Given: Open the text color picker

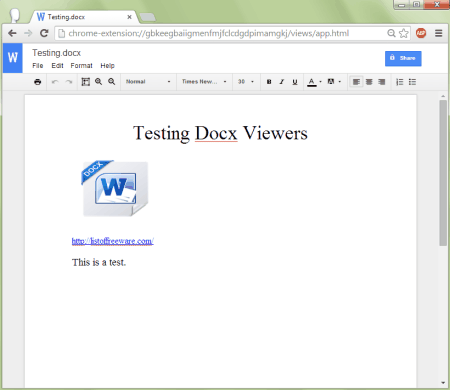Looking at the screenshot, I should 314,82.
